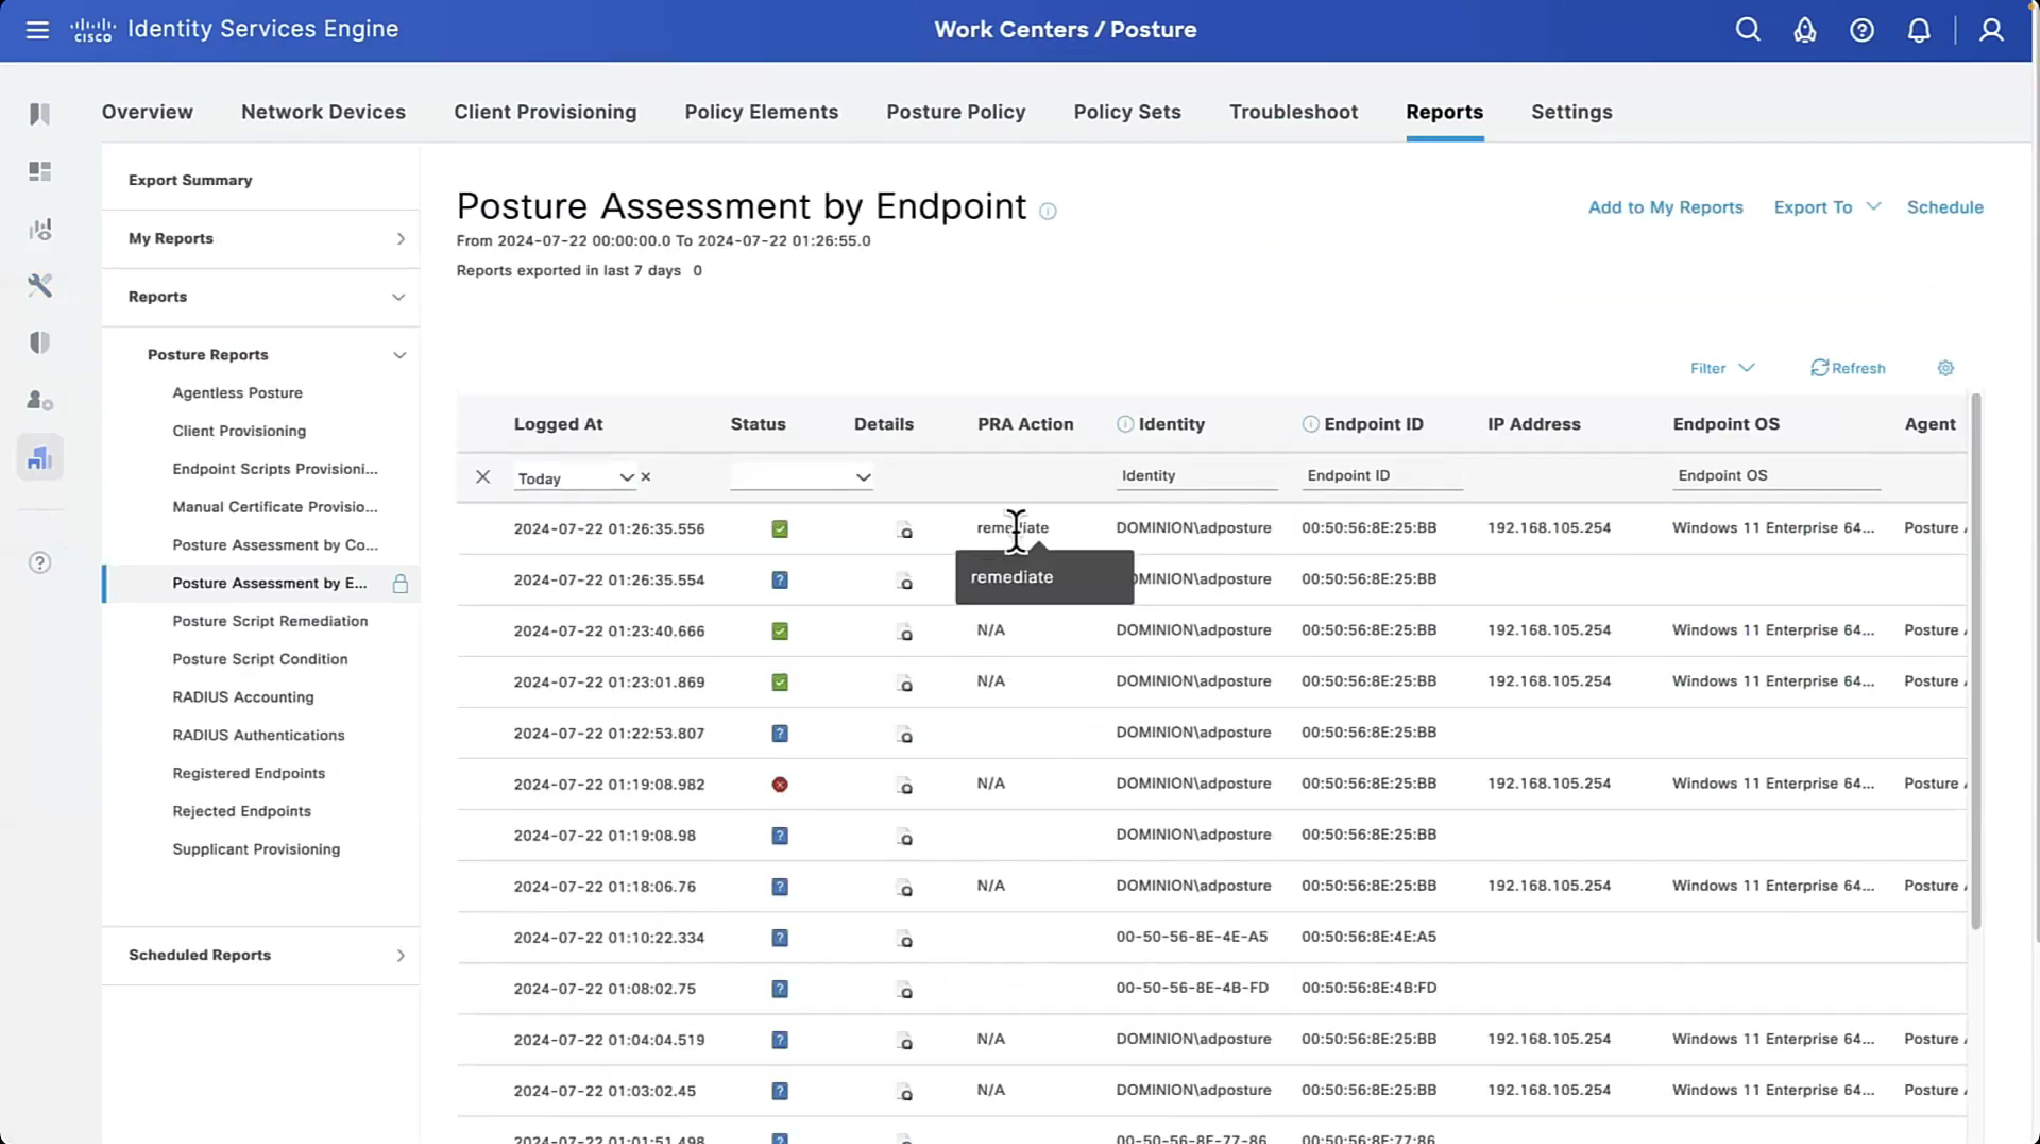Click the help question icon in header

point(1861,30)
